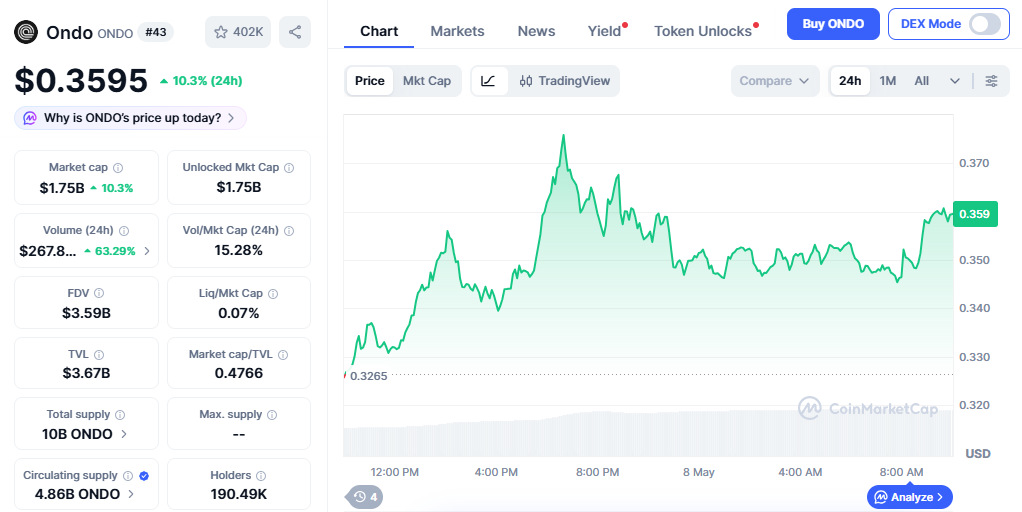The image size is (1022, 512).
Task: Open "Why is ONDO's price up today?"
Action: click(130, 118)
